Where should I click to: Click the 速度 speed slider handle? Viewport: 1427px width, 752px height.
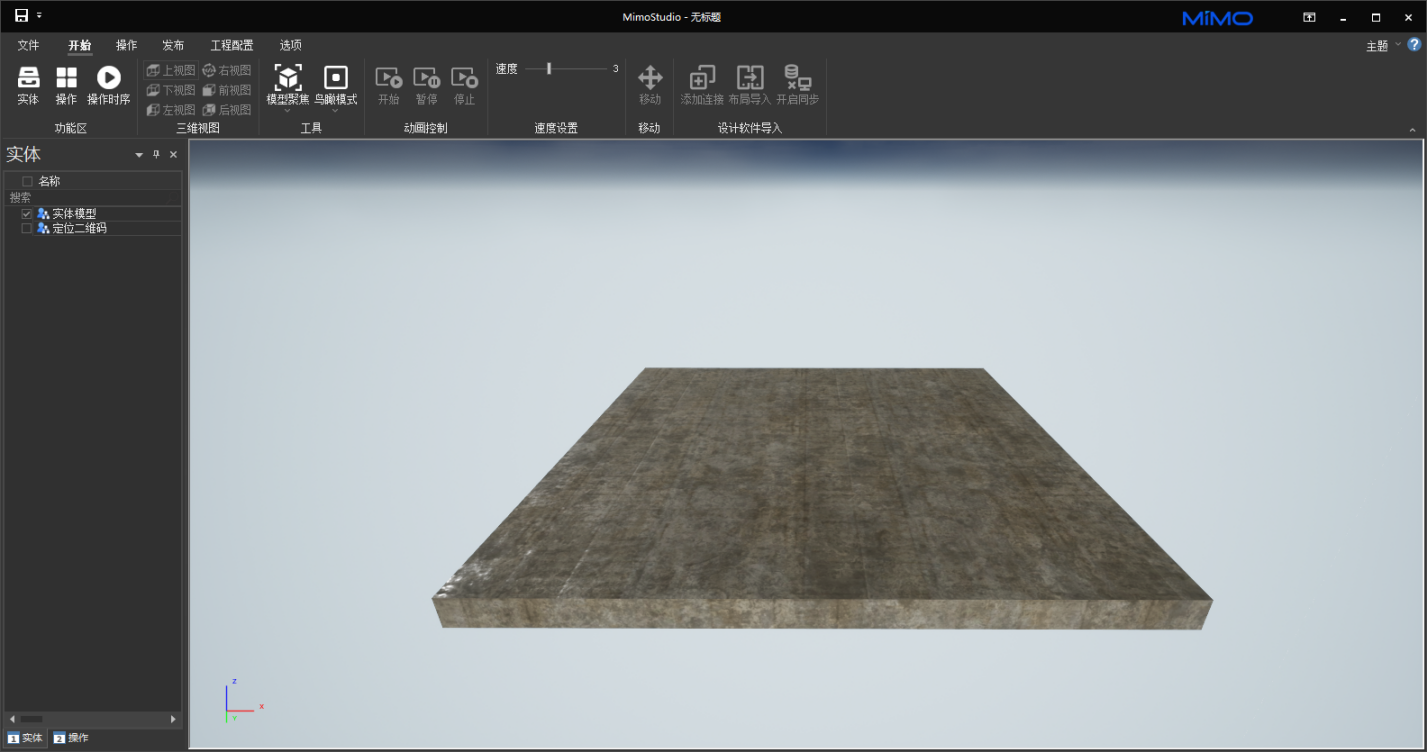click(x=549, y=69)
